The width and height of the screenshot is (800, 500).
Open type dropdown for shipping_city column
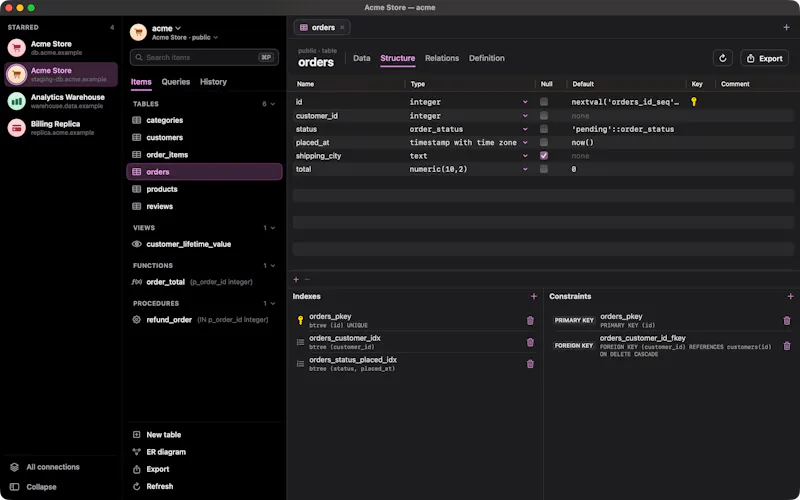[x=525, y=156]
